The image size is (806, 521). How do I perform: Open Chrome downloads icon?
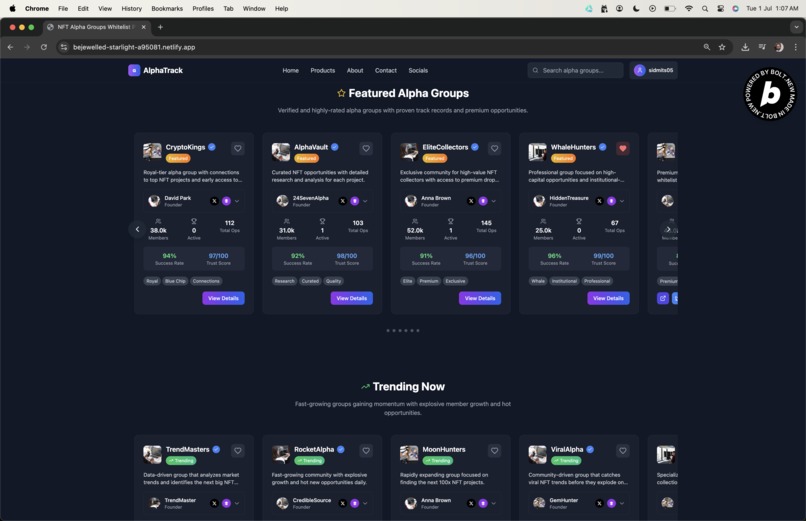click(x=745, y=47)
